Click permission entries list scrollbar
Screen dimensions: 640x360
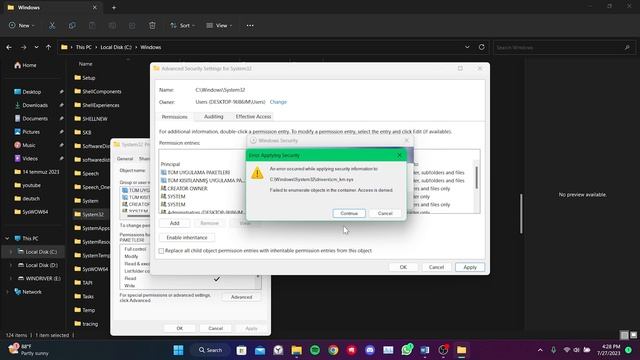tap(476, 178)
